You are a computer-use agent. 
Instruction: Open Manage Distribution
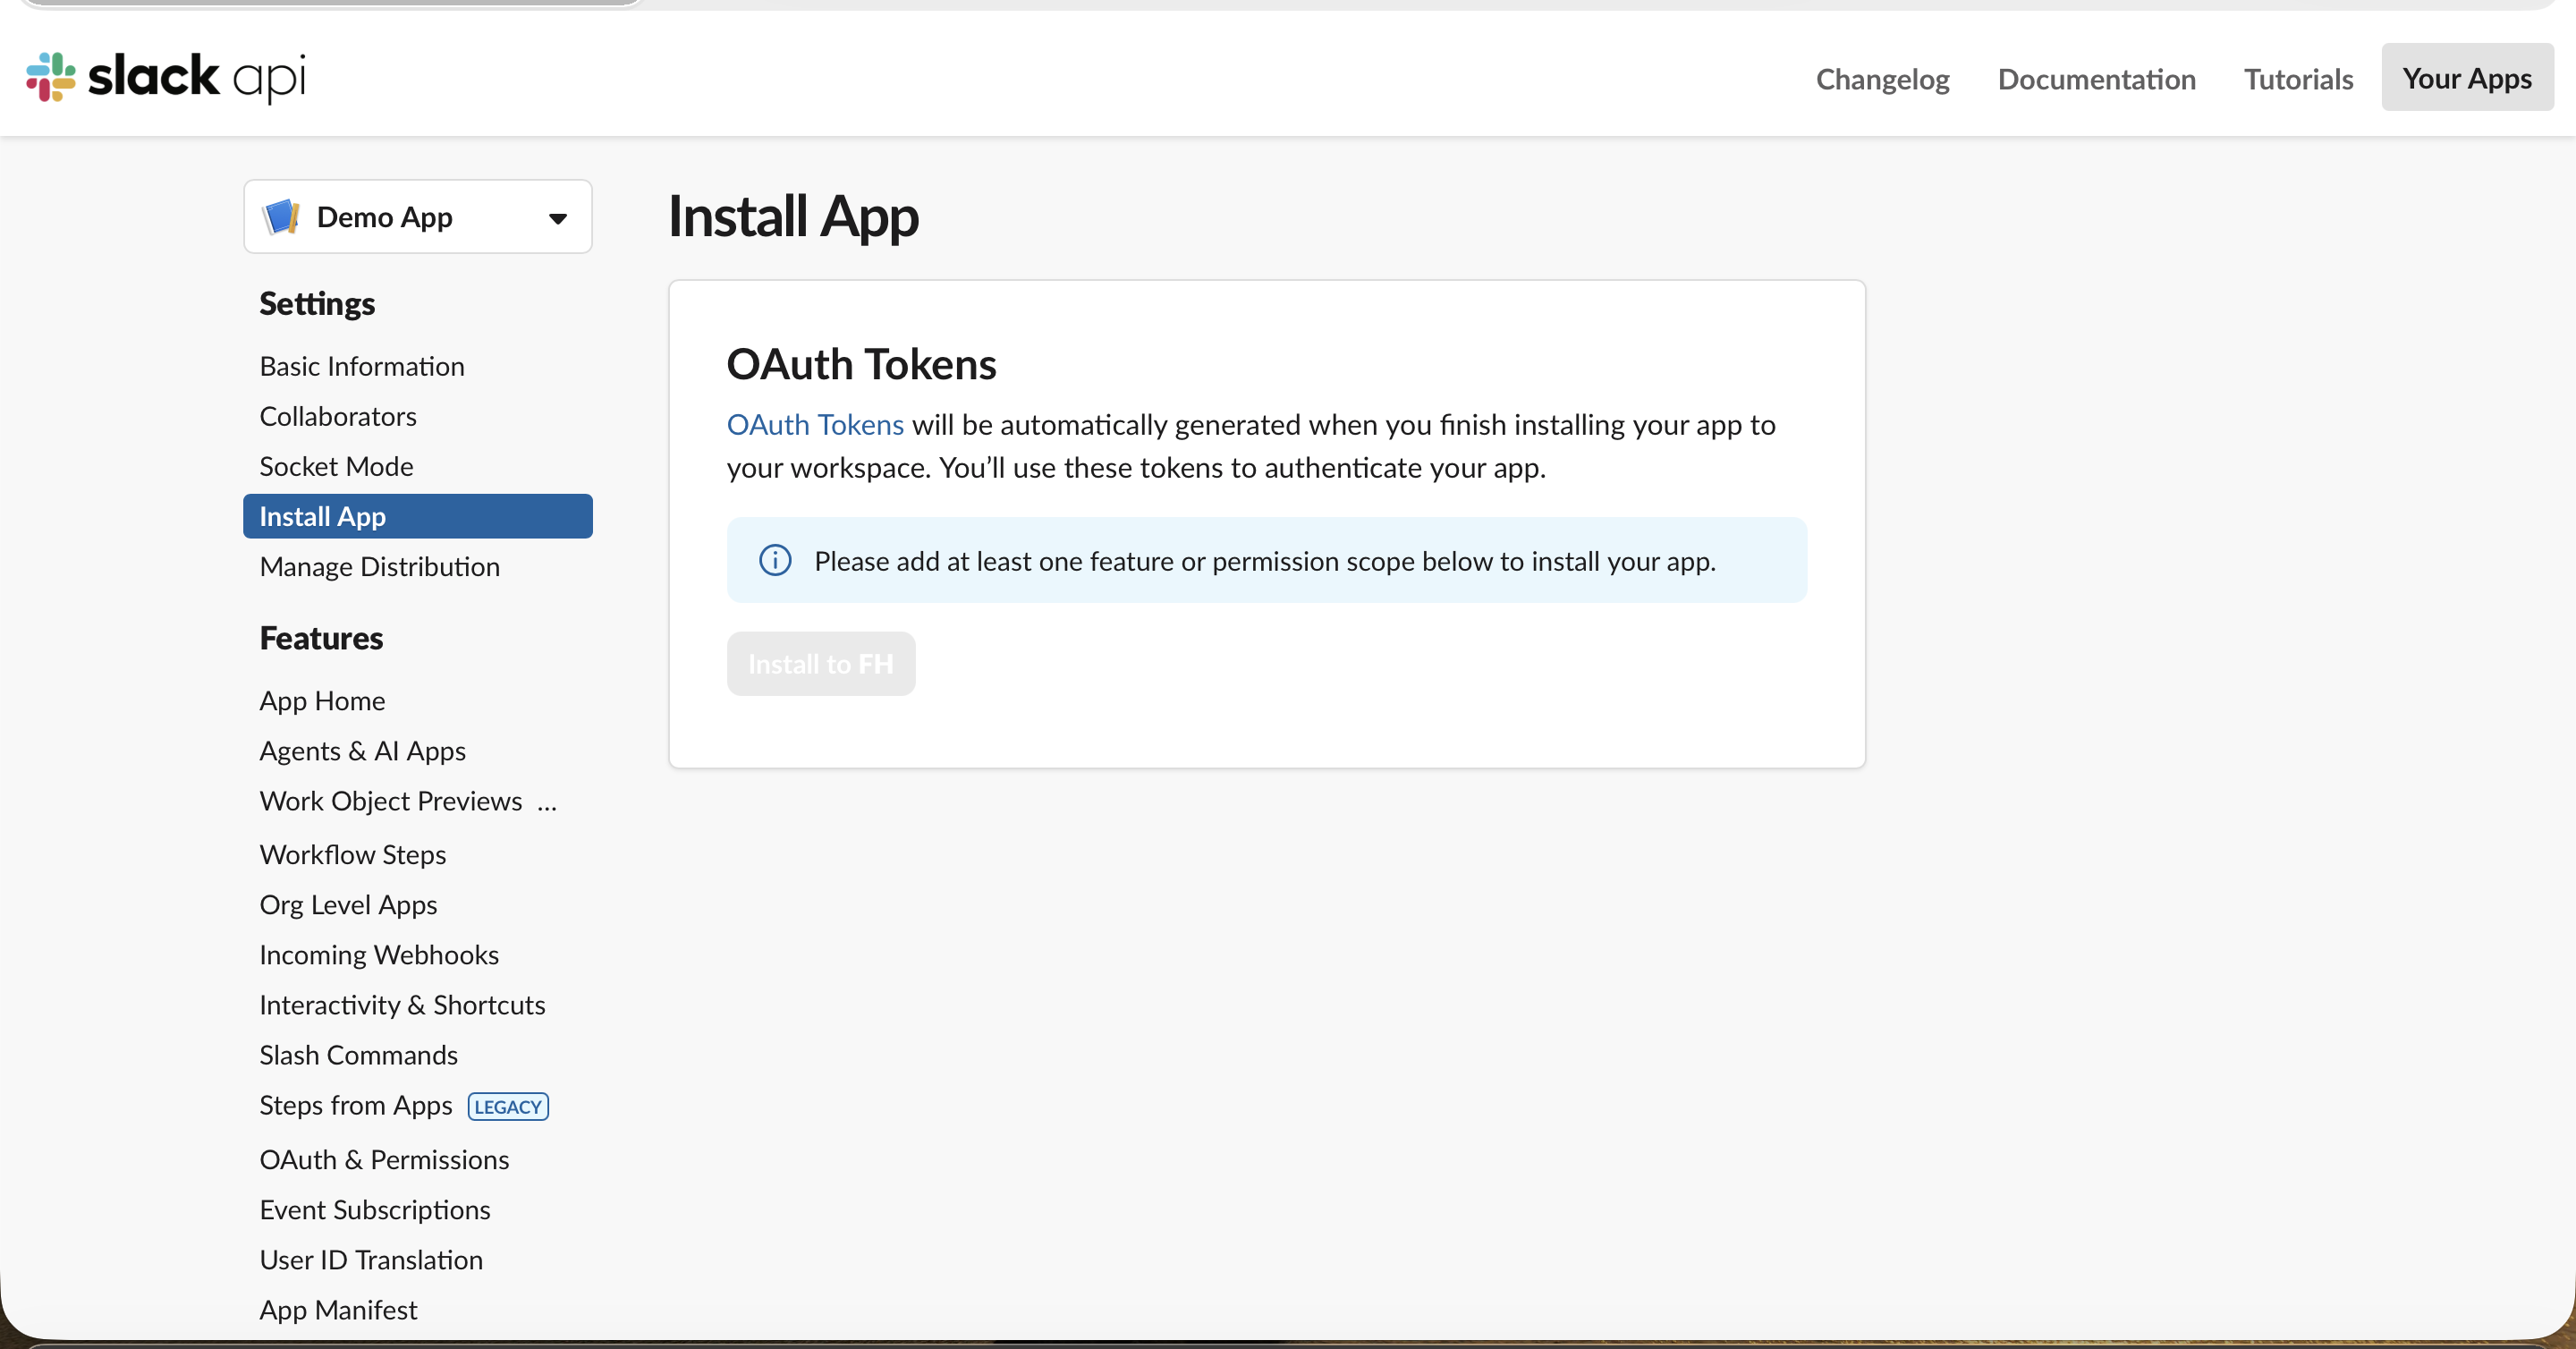pyautogui.click(x=380, y=566)
